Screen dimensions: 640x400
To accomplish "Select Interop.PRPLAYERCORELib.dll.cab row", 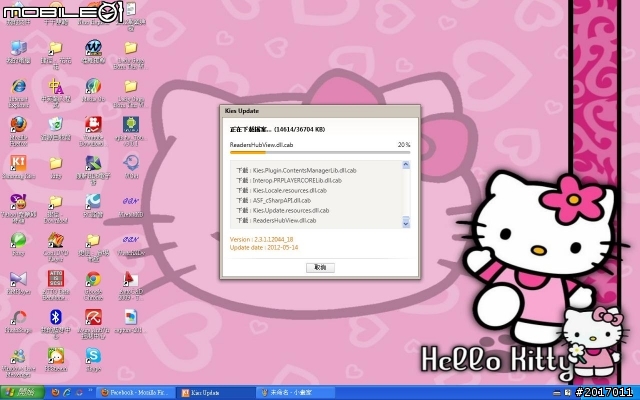I will coord(289,180).
